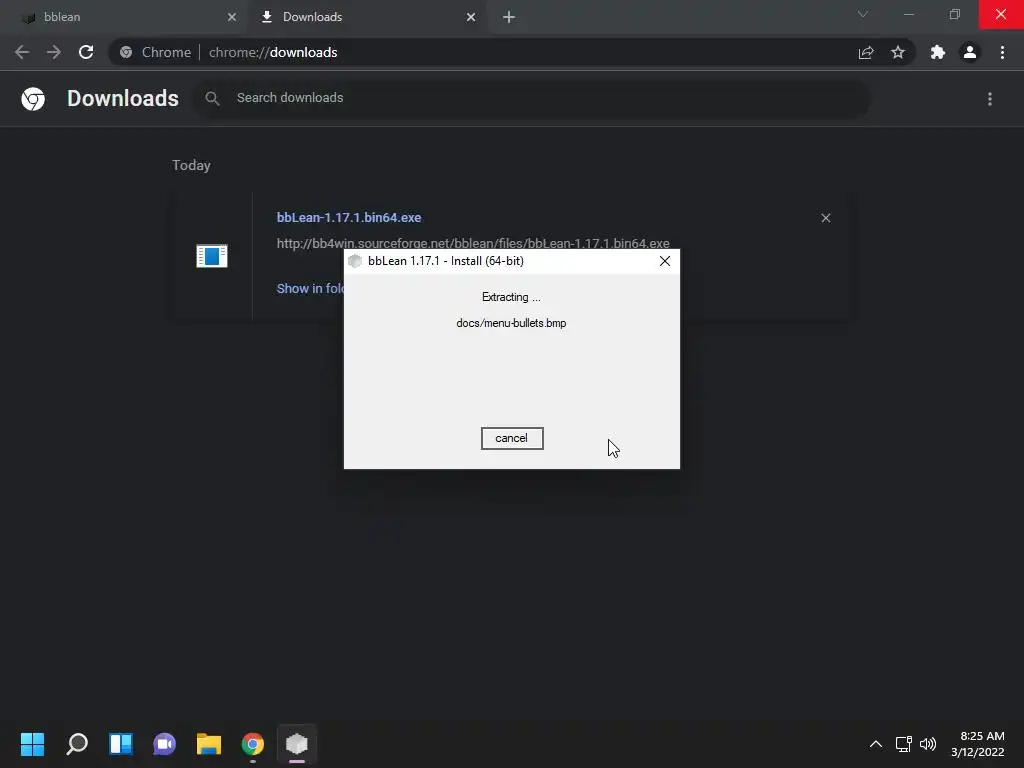
Task: Open the Downloads page more actions menu
Action: pyautogui.click(x=990, y=99)
